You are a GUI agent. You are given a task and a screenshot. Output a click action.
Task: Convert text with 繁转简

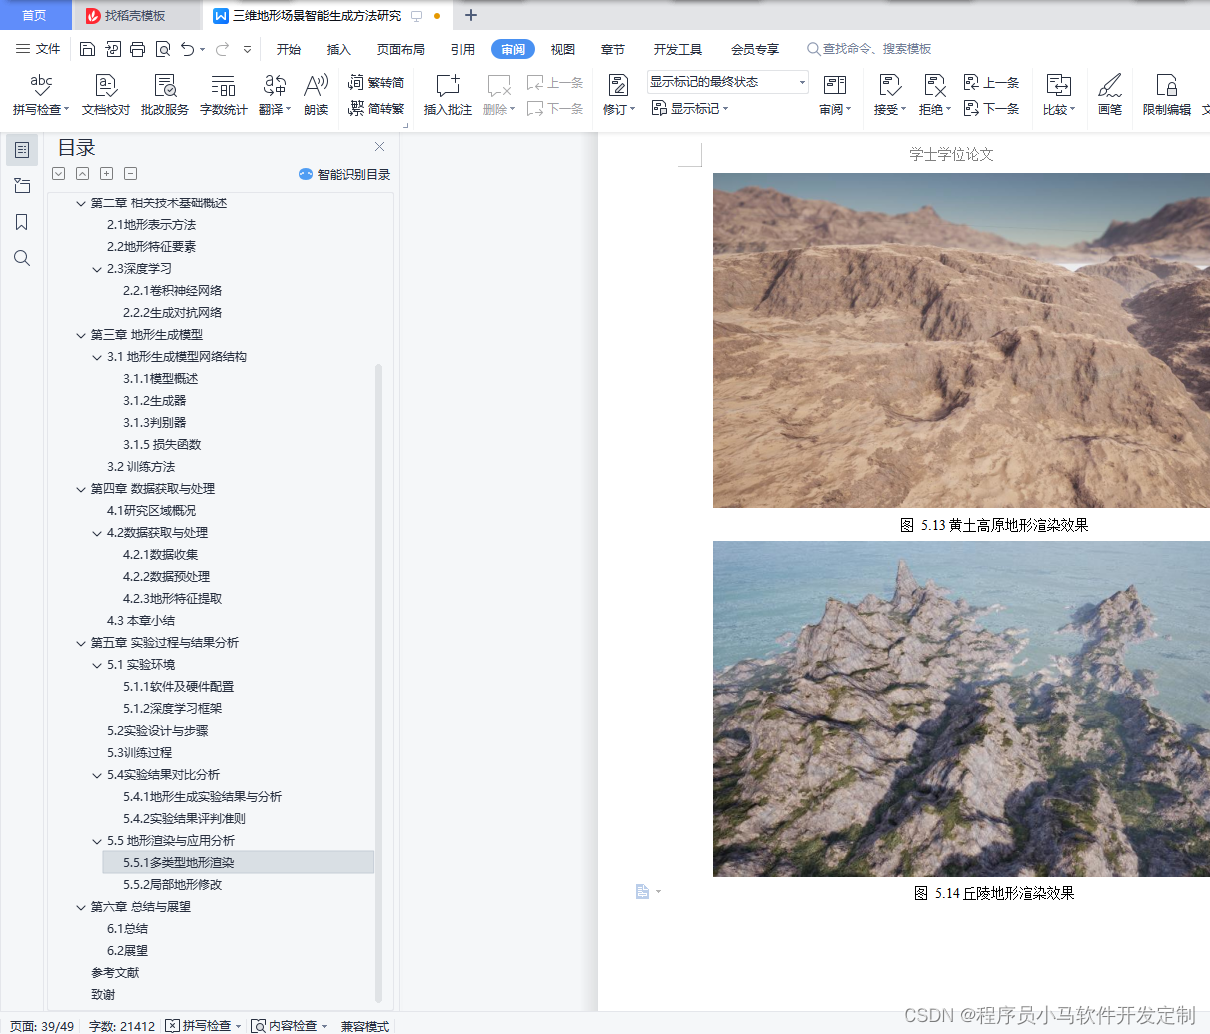click(x=376, y=82)
